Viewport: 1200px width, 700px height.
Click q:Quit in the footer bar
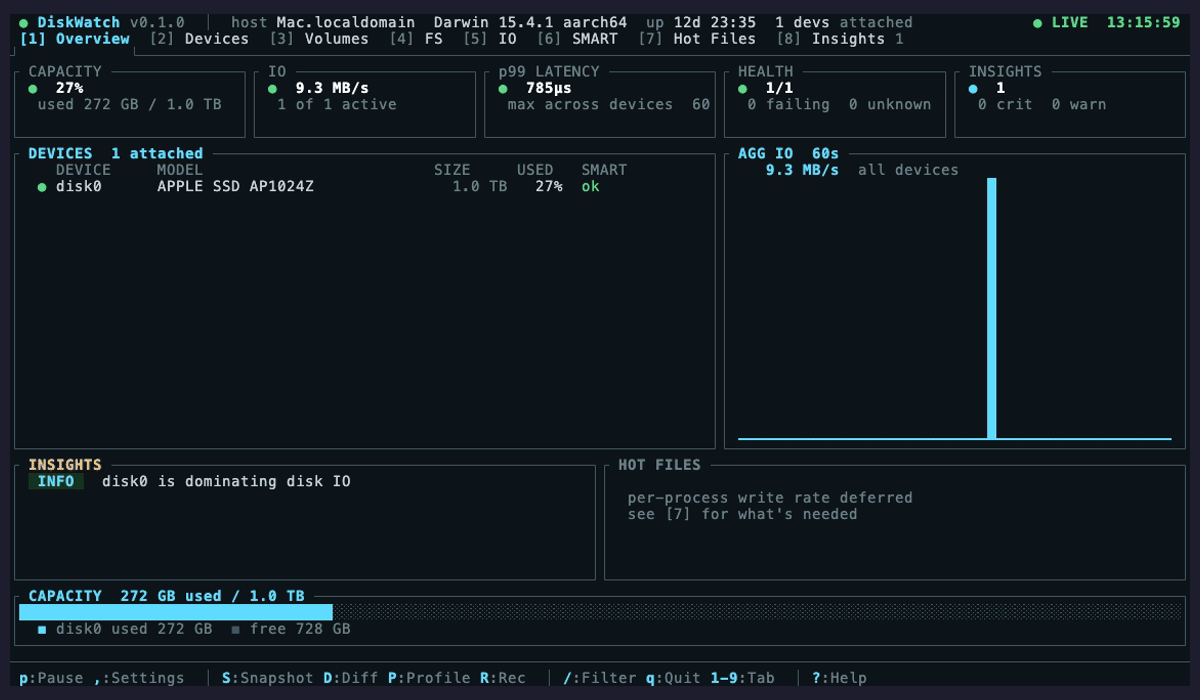click(674, 678)
